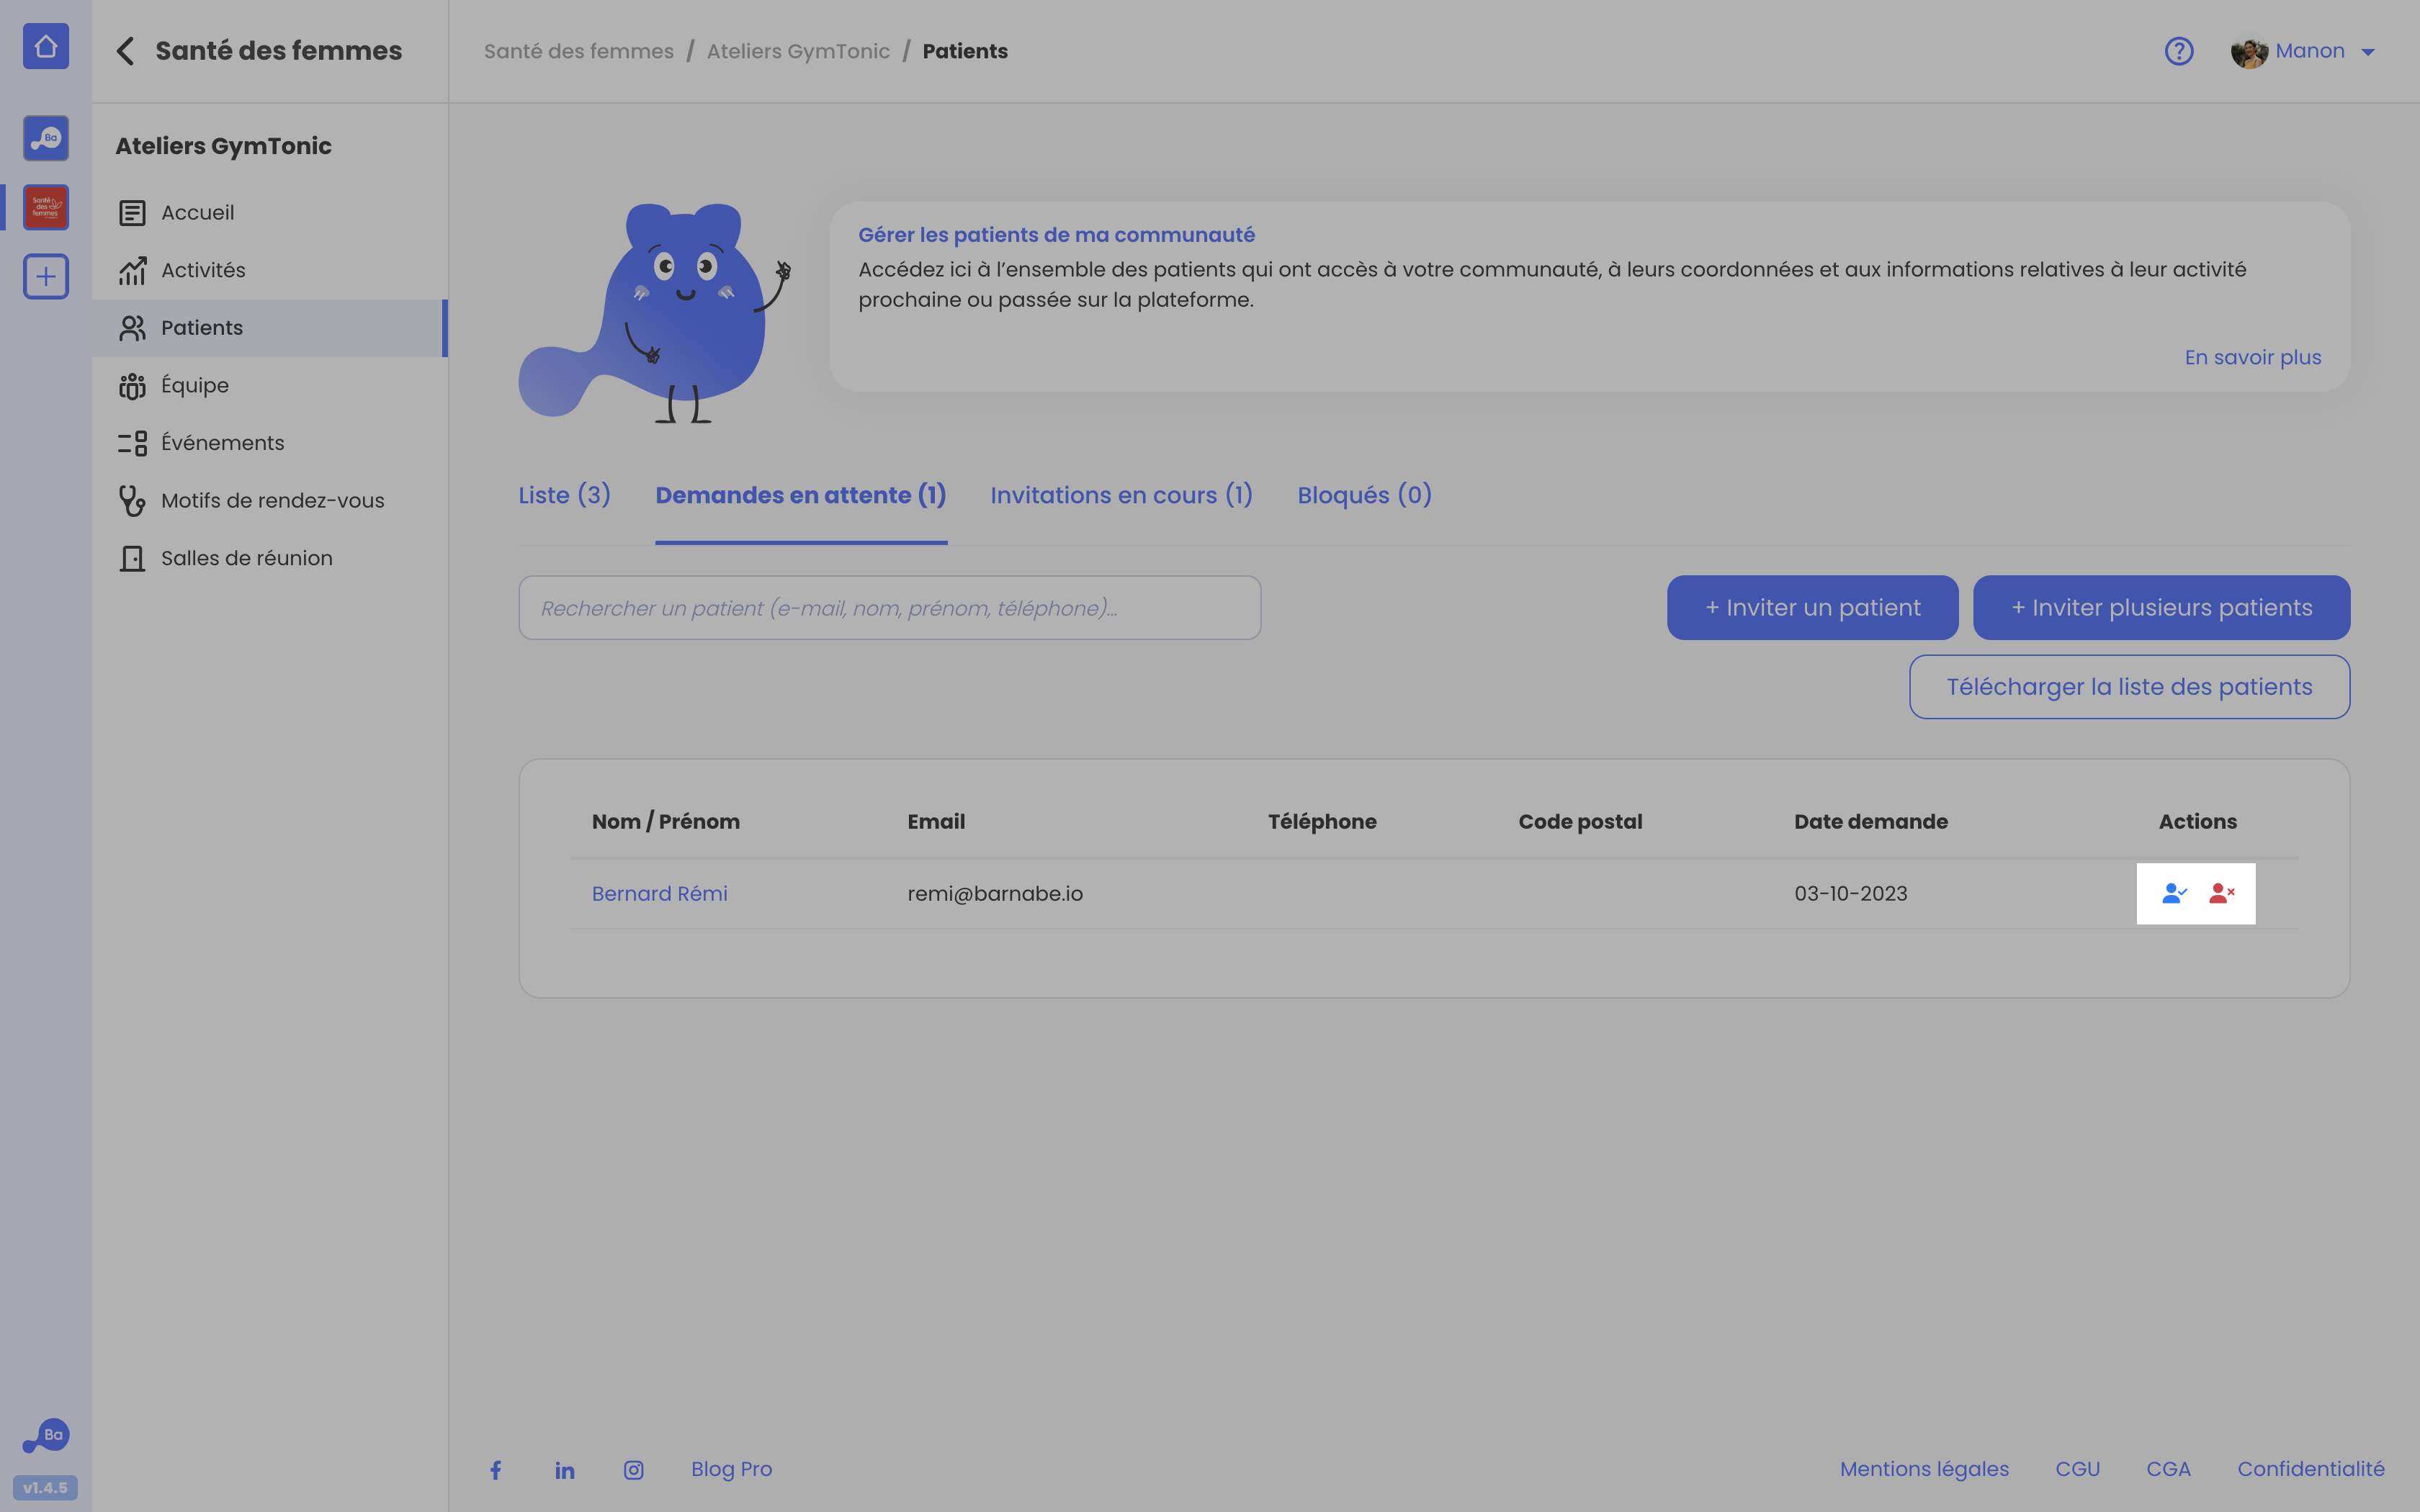Open the Blog Pro footer link

click(731, 1469)
